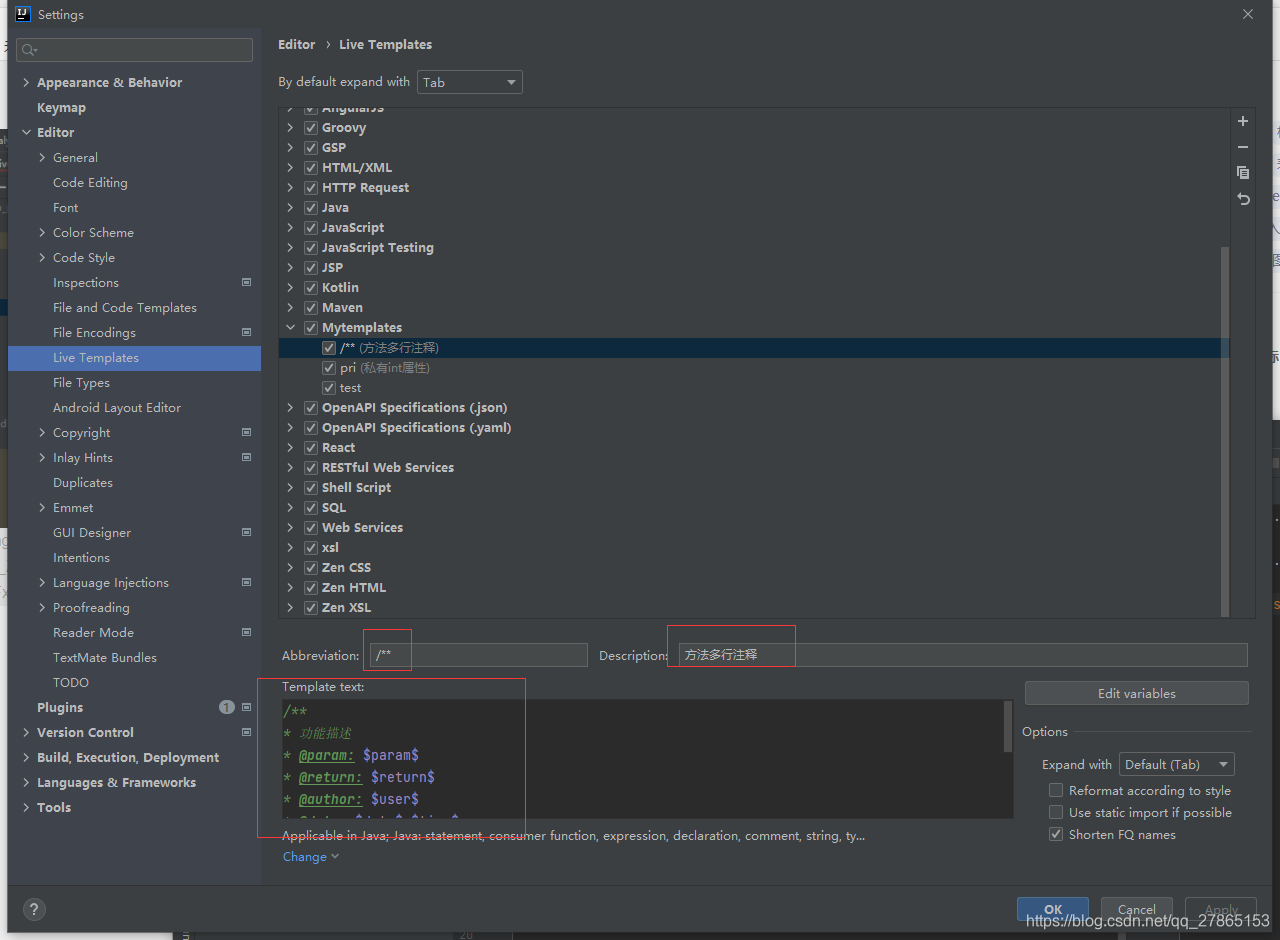Image resolution: width=1280 pixels, height=940 pixels.
Task: Select the JavaScript Testing group
Action: click(378, 248)
